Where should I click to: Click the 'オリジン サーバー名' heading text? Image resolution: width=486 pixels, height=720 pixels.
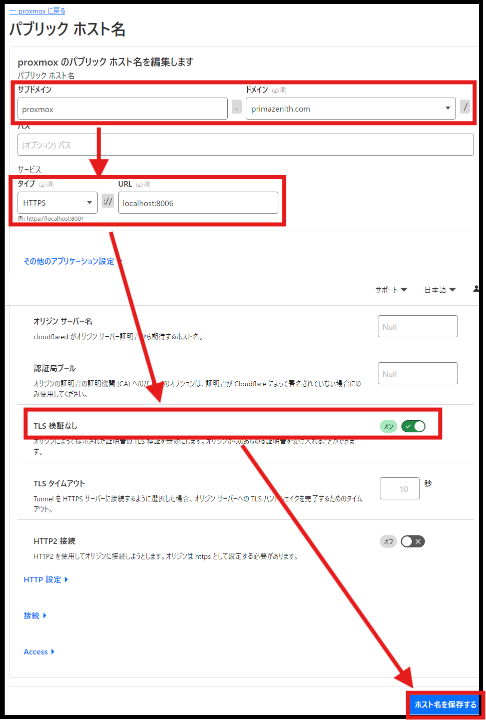coord(63,321)
